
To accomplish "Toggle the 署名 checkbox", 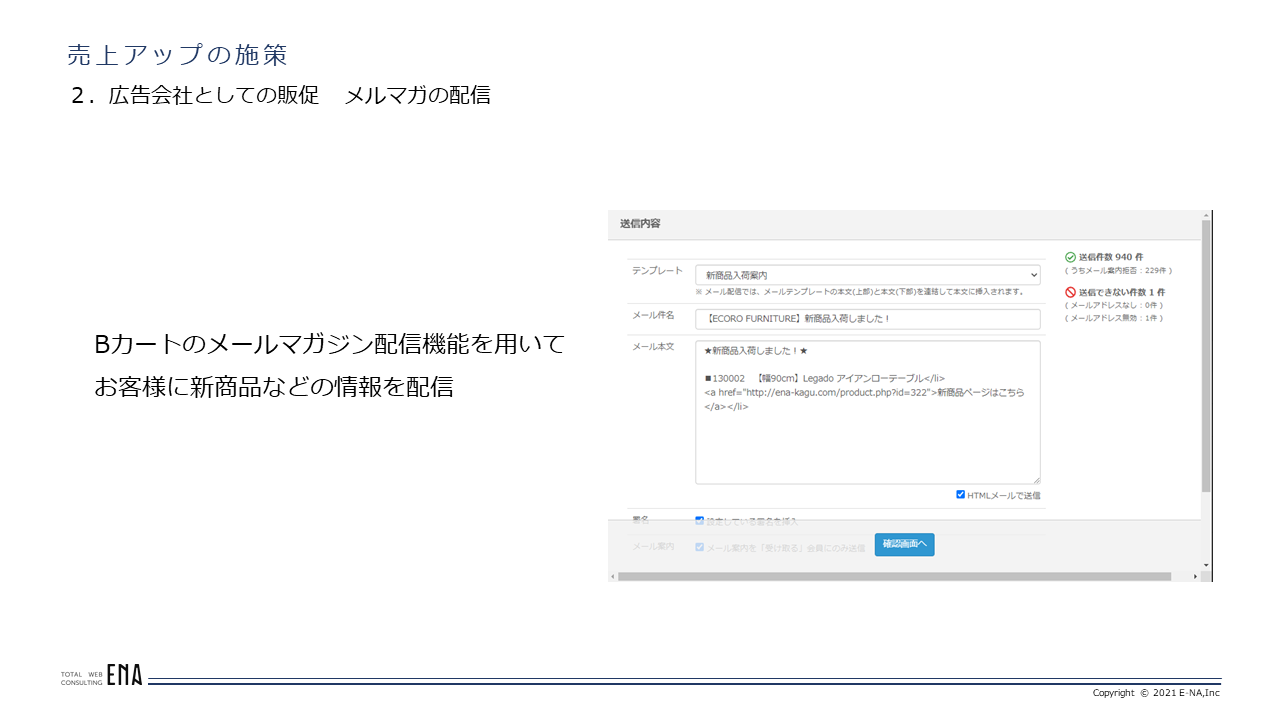I will (700, 520).
